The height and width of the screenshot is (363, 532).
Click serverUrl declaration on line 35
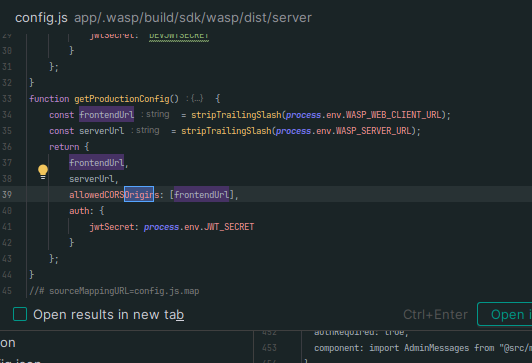(101, 131)
